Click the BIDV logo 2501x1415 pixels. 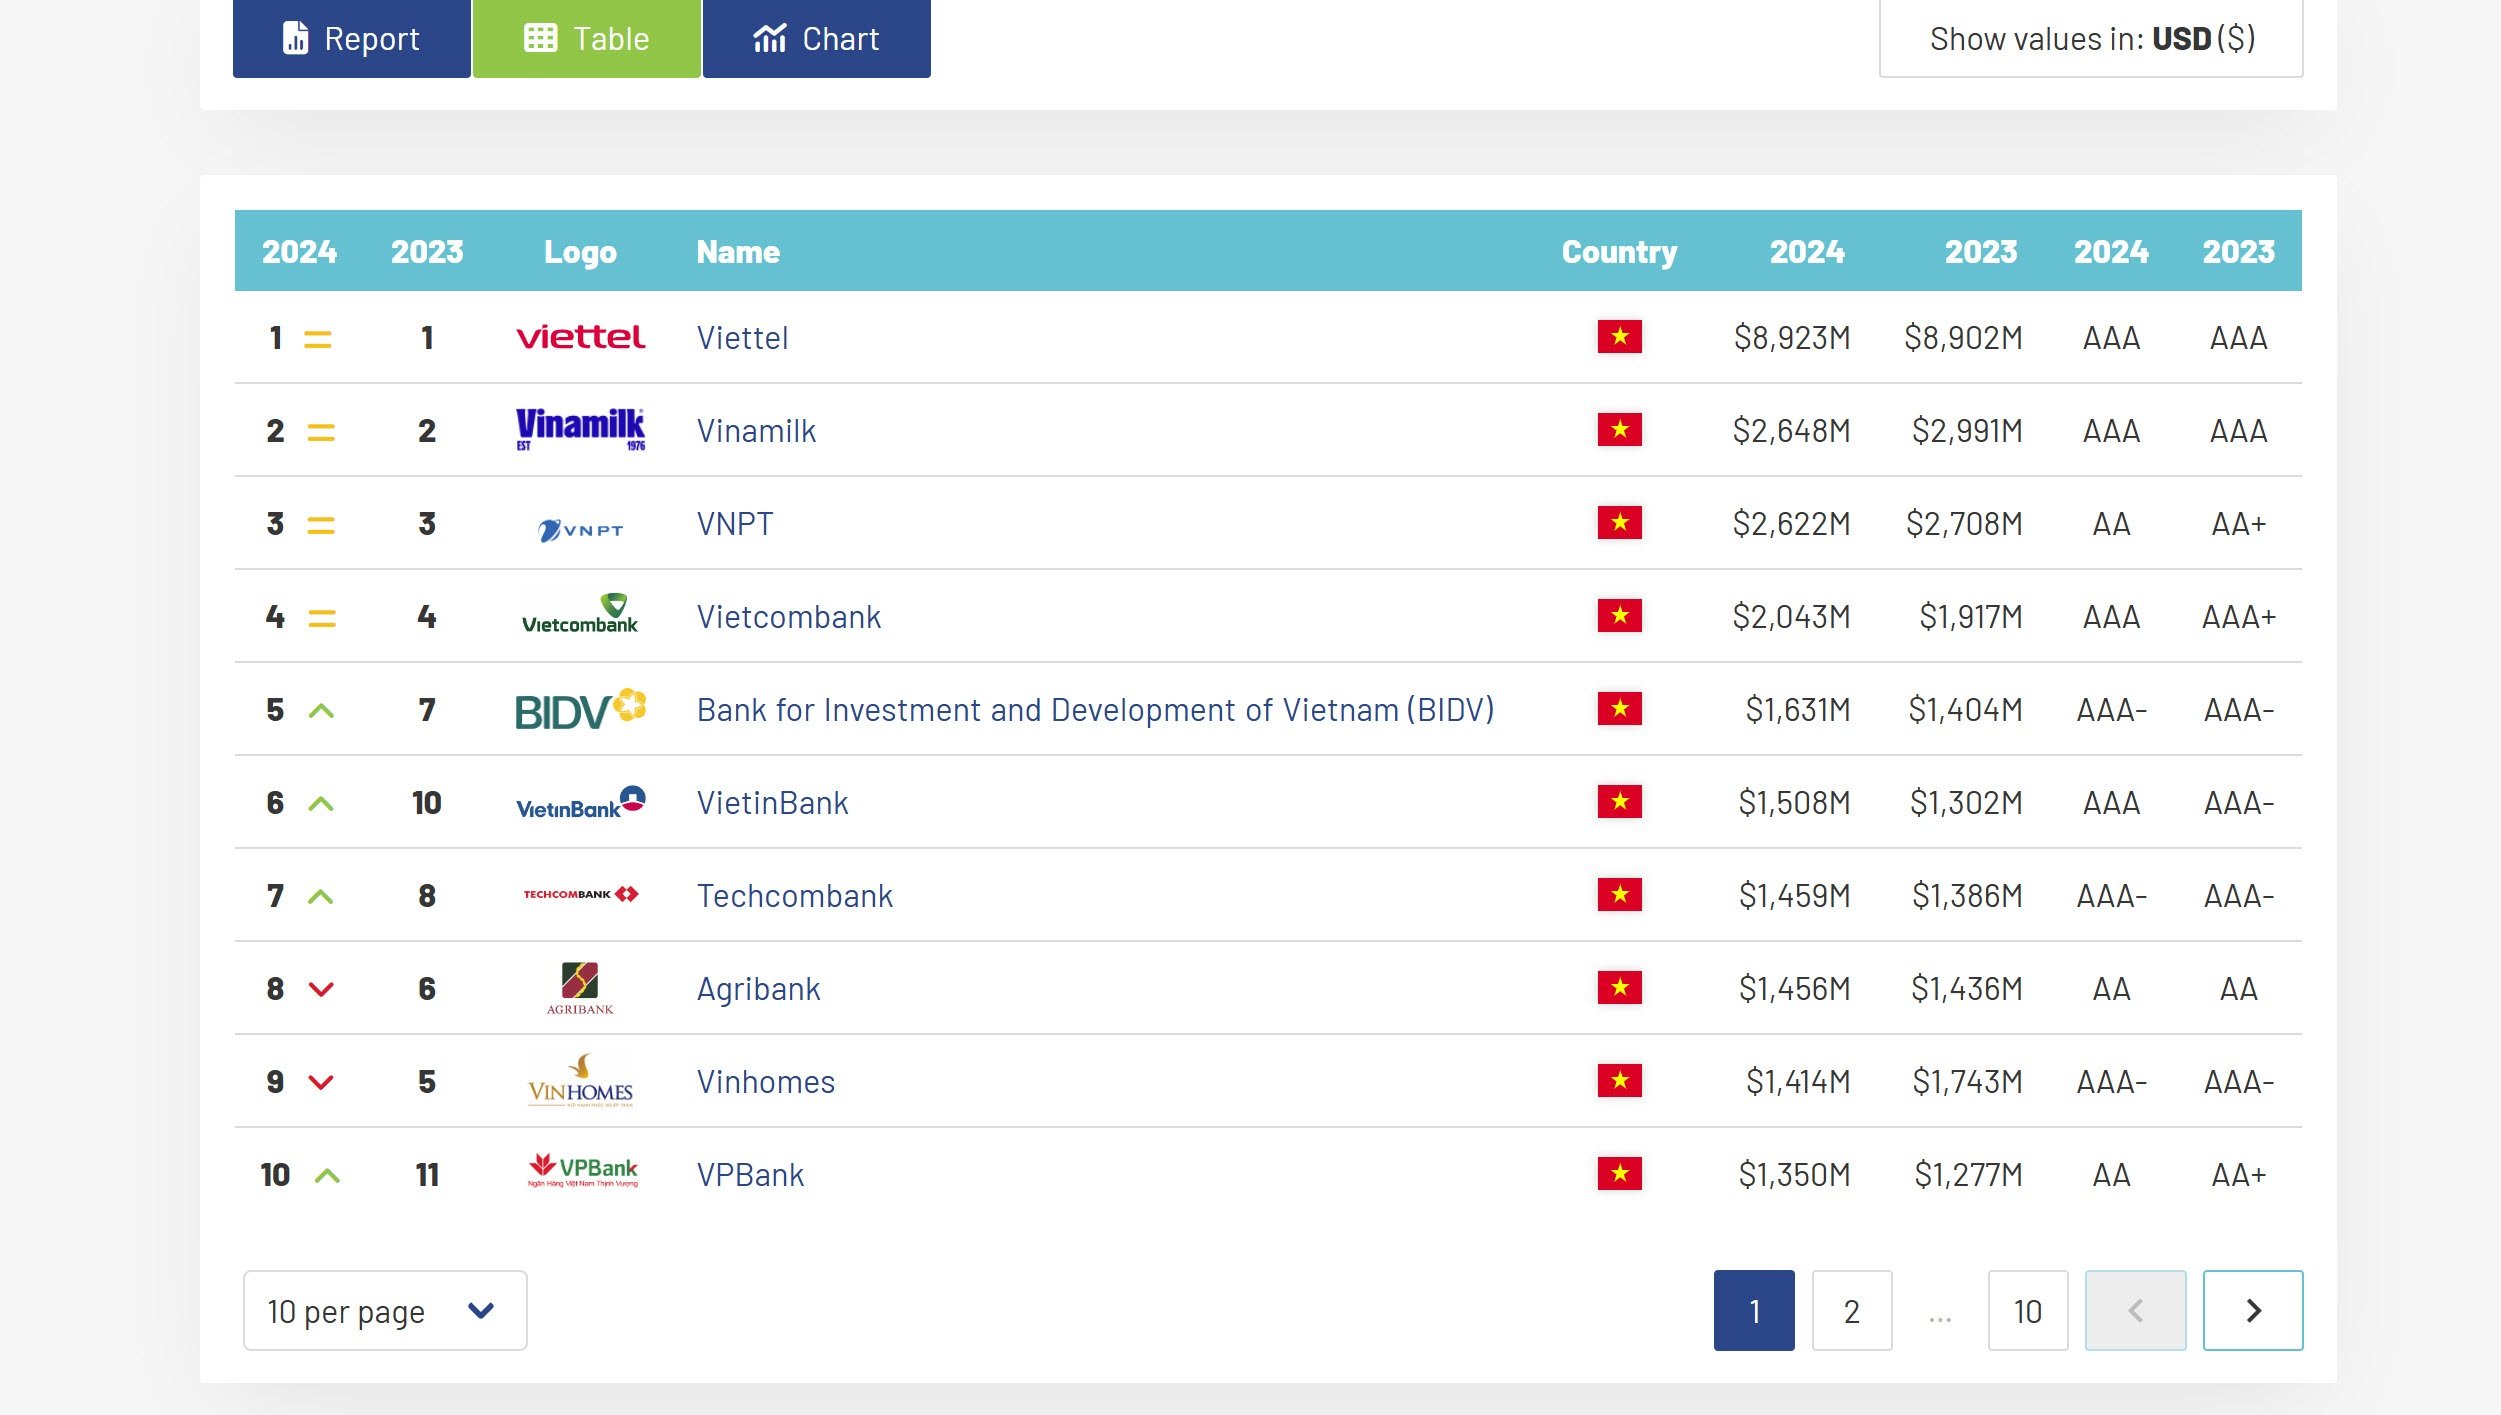click(580, 709)
